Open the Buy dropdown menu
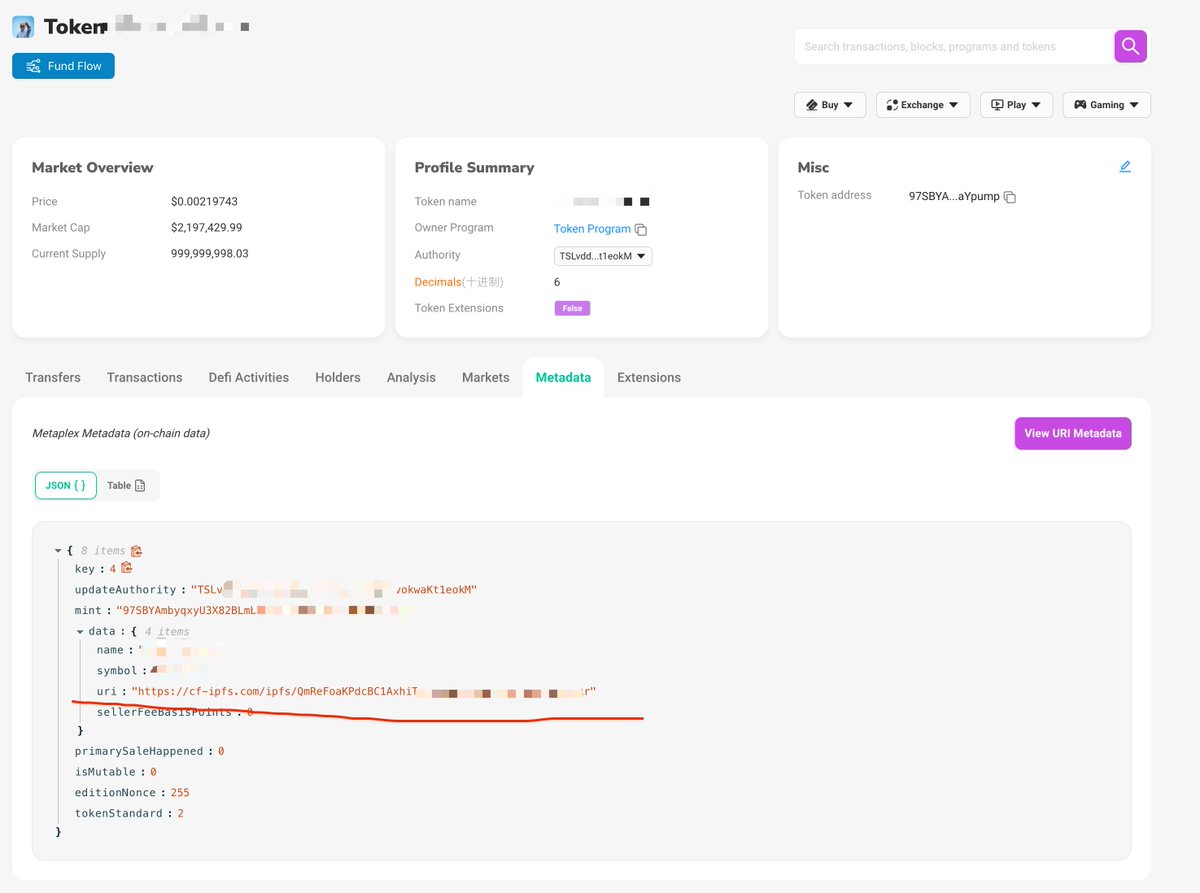Viewport: 1200px width, 893px height. point(830,105)
